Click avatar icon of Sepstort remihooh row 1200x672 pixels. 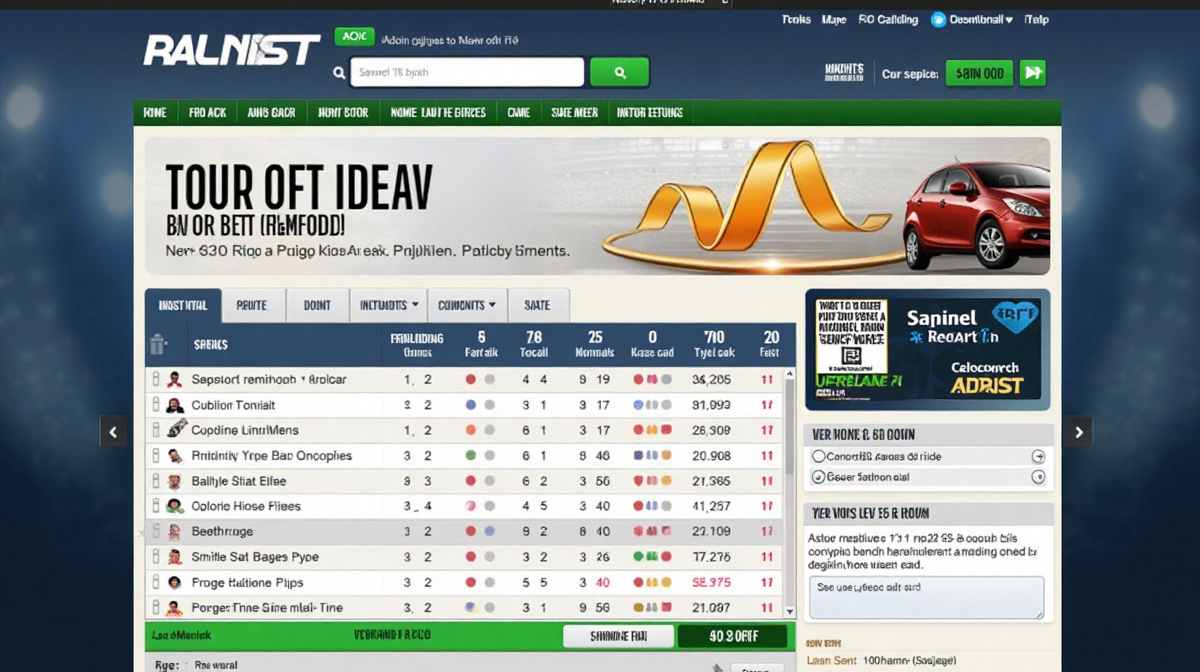coord(174,380)
